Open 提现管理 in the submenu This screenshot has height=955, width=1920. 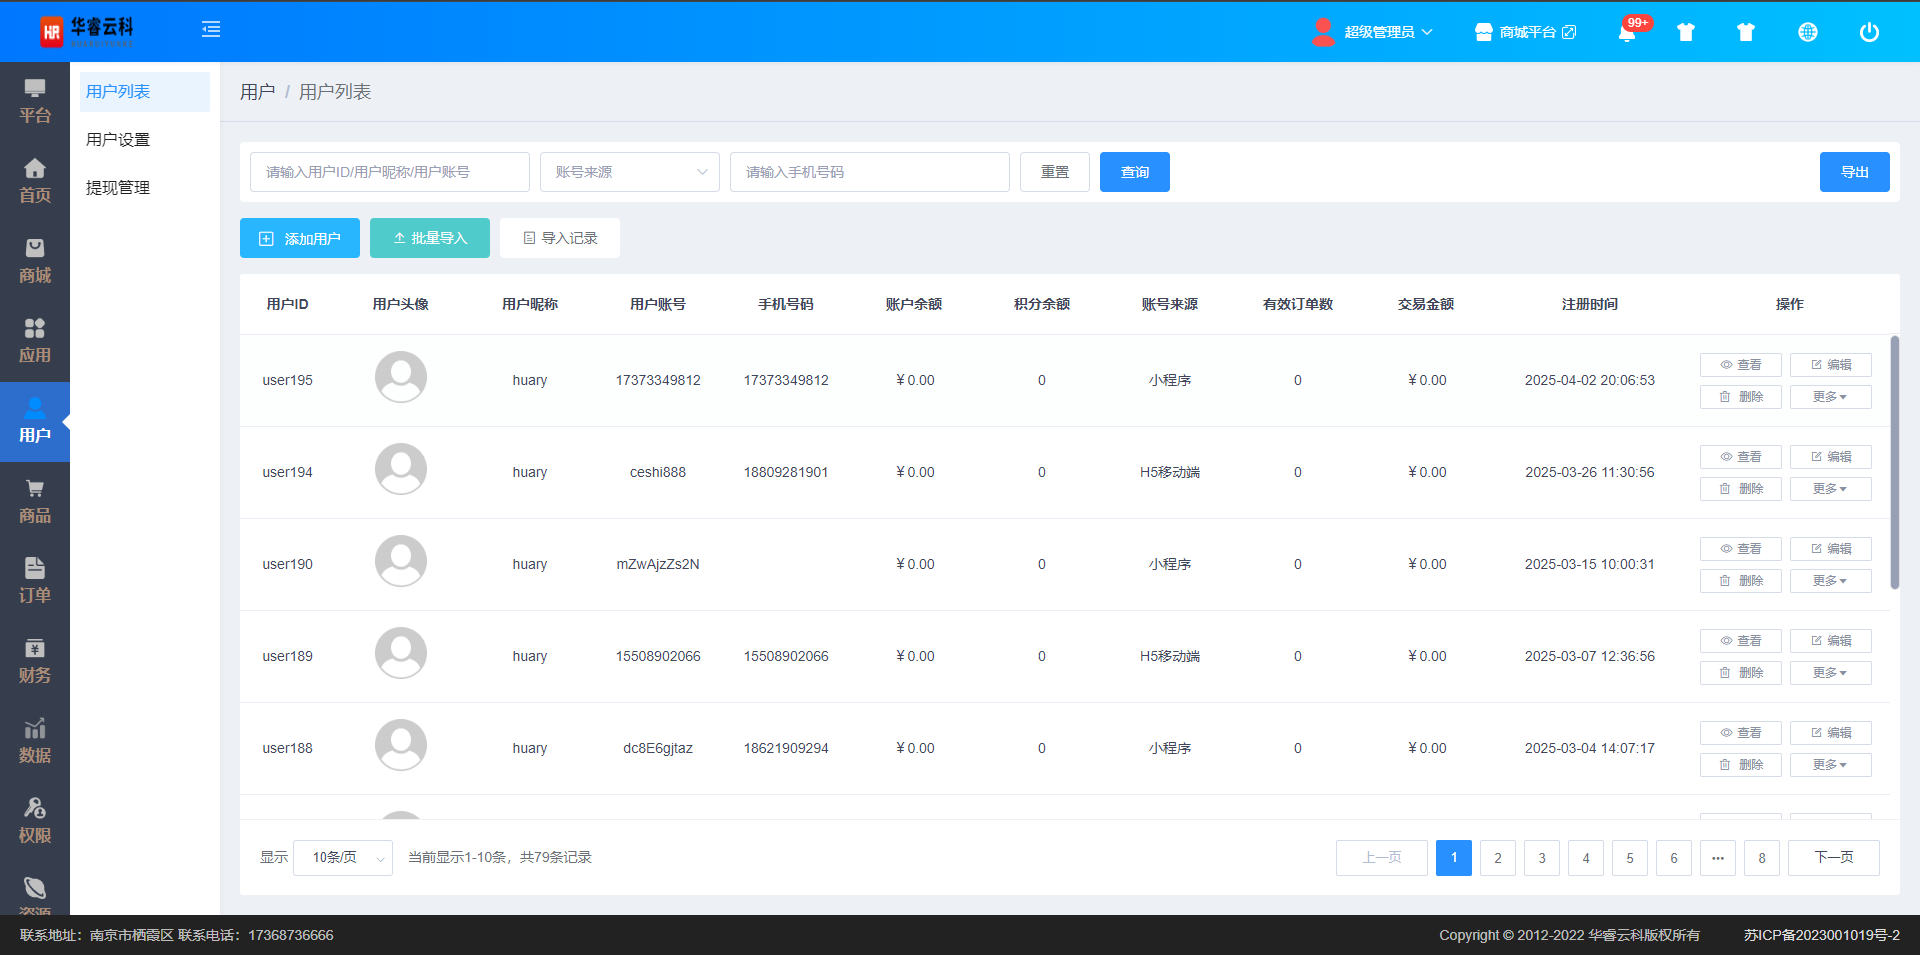coord(118,188)
